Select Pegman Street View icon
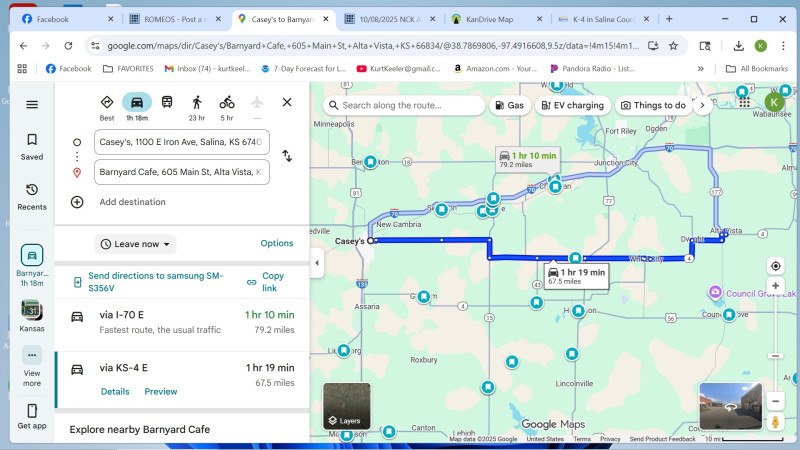 pos(776,422)
